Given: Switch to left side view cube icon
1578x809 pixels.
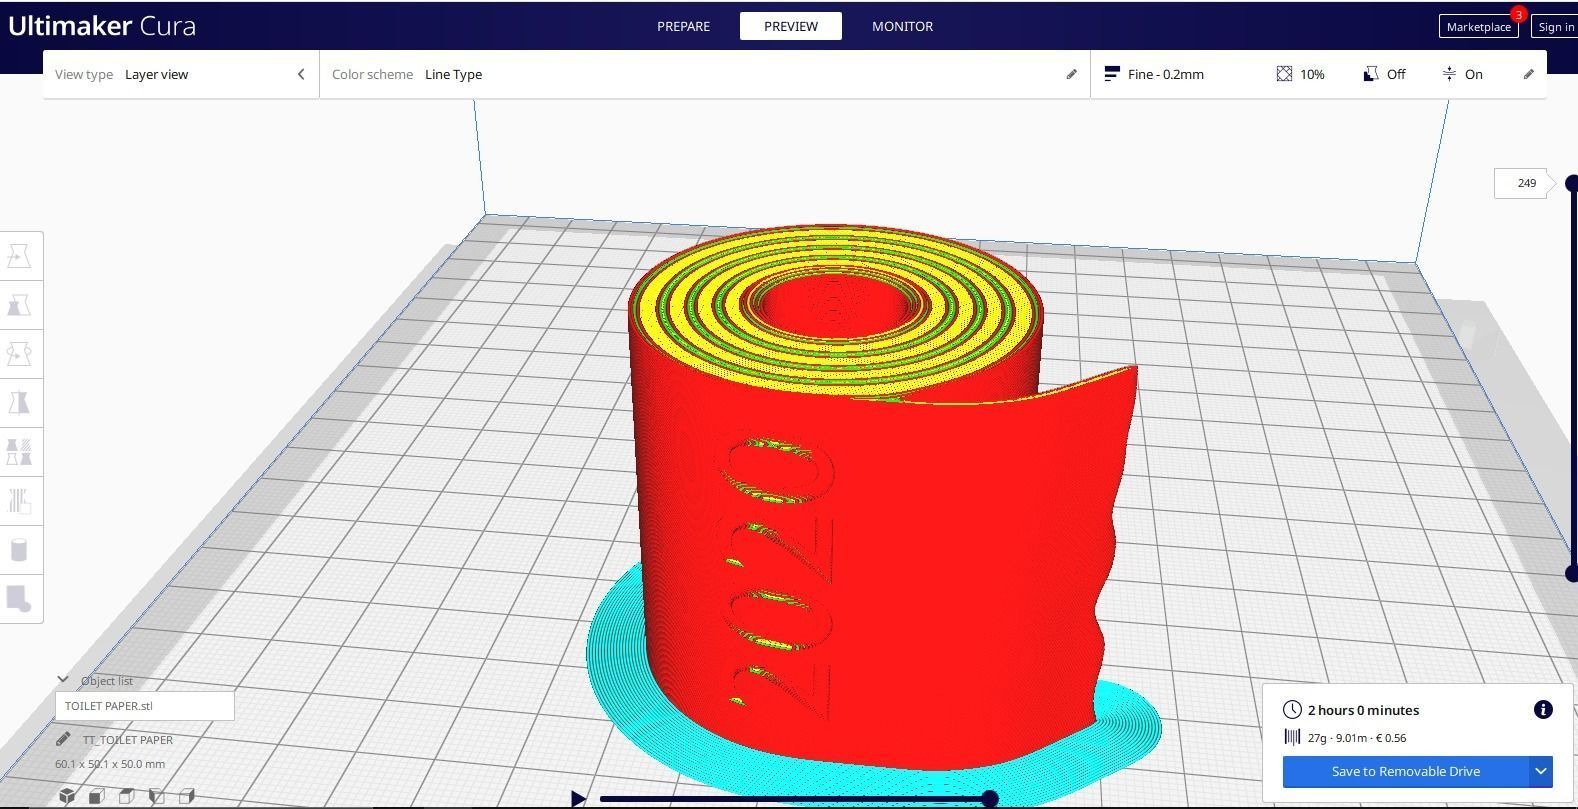Looking at the screenshot, I should pyautogui.click(x=157, y=796).
